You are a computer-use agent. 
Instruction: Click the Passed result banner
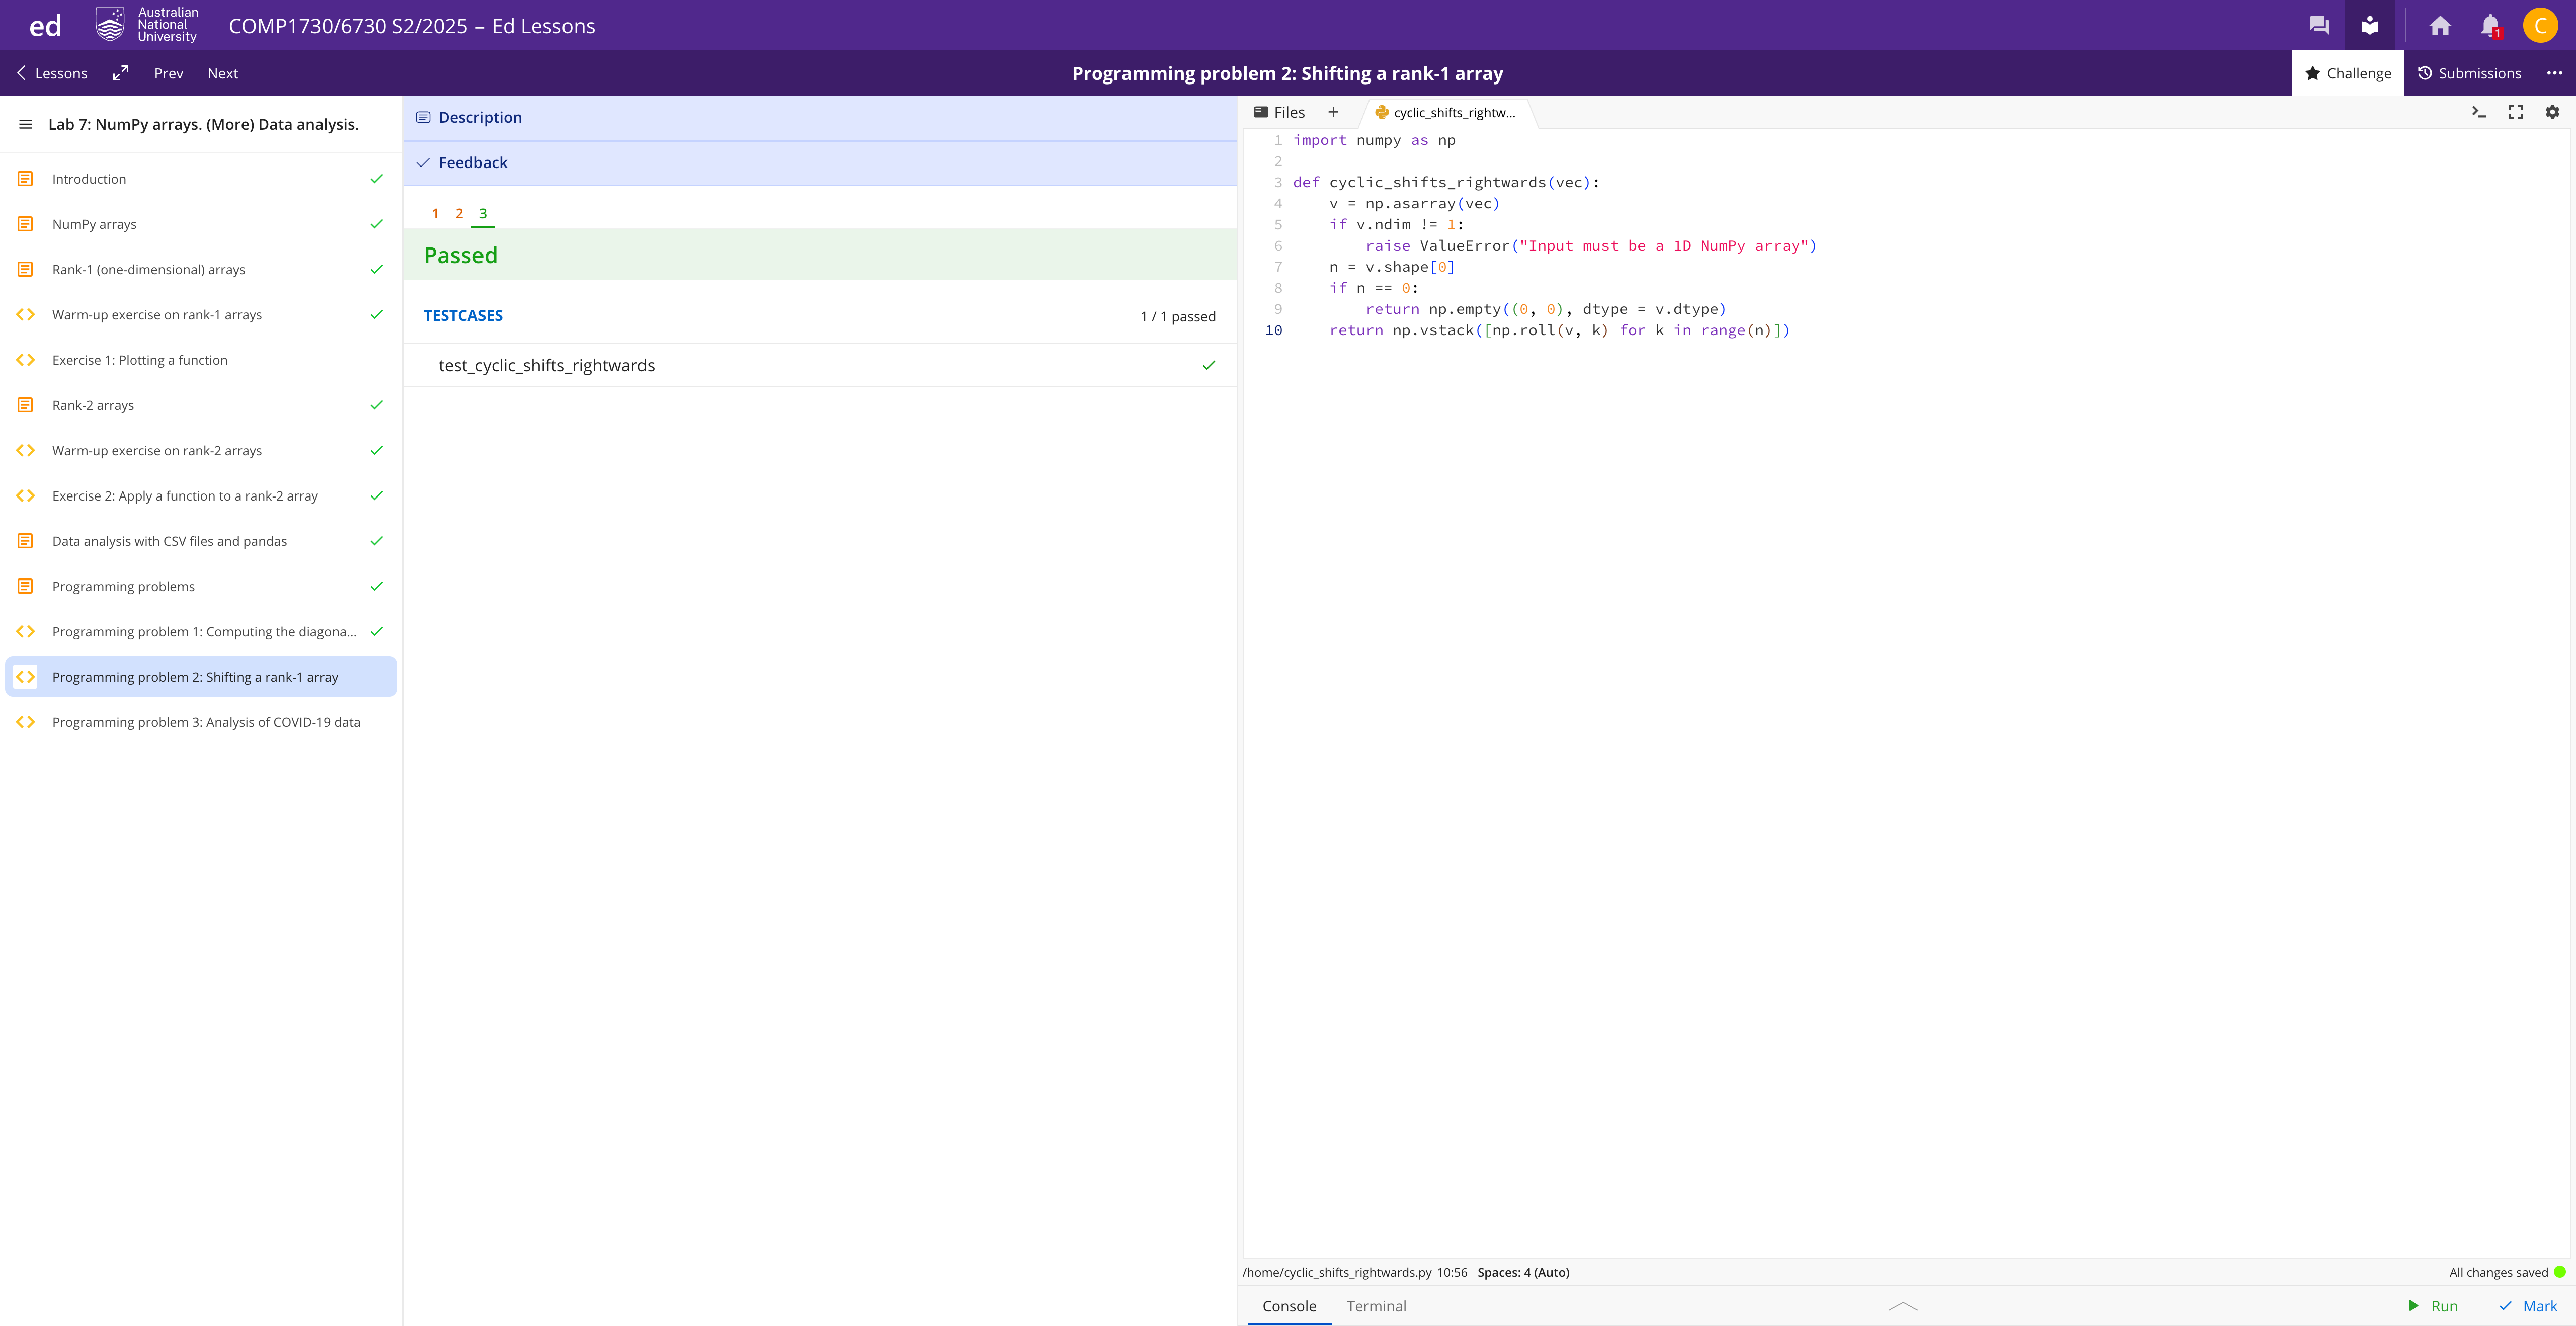coord(820,255)
